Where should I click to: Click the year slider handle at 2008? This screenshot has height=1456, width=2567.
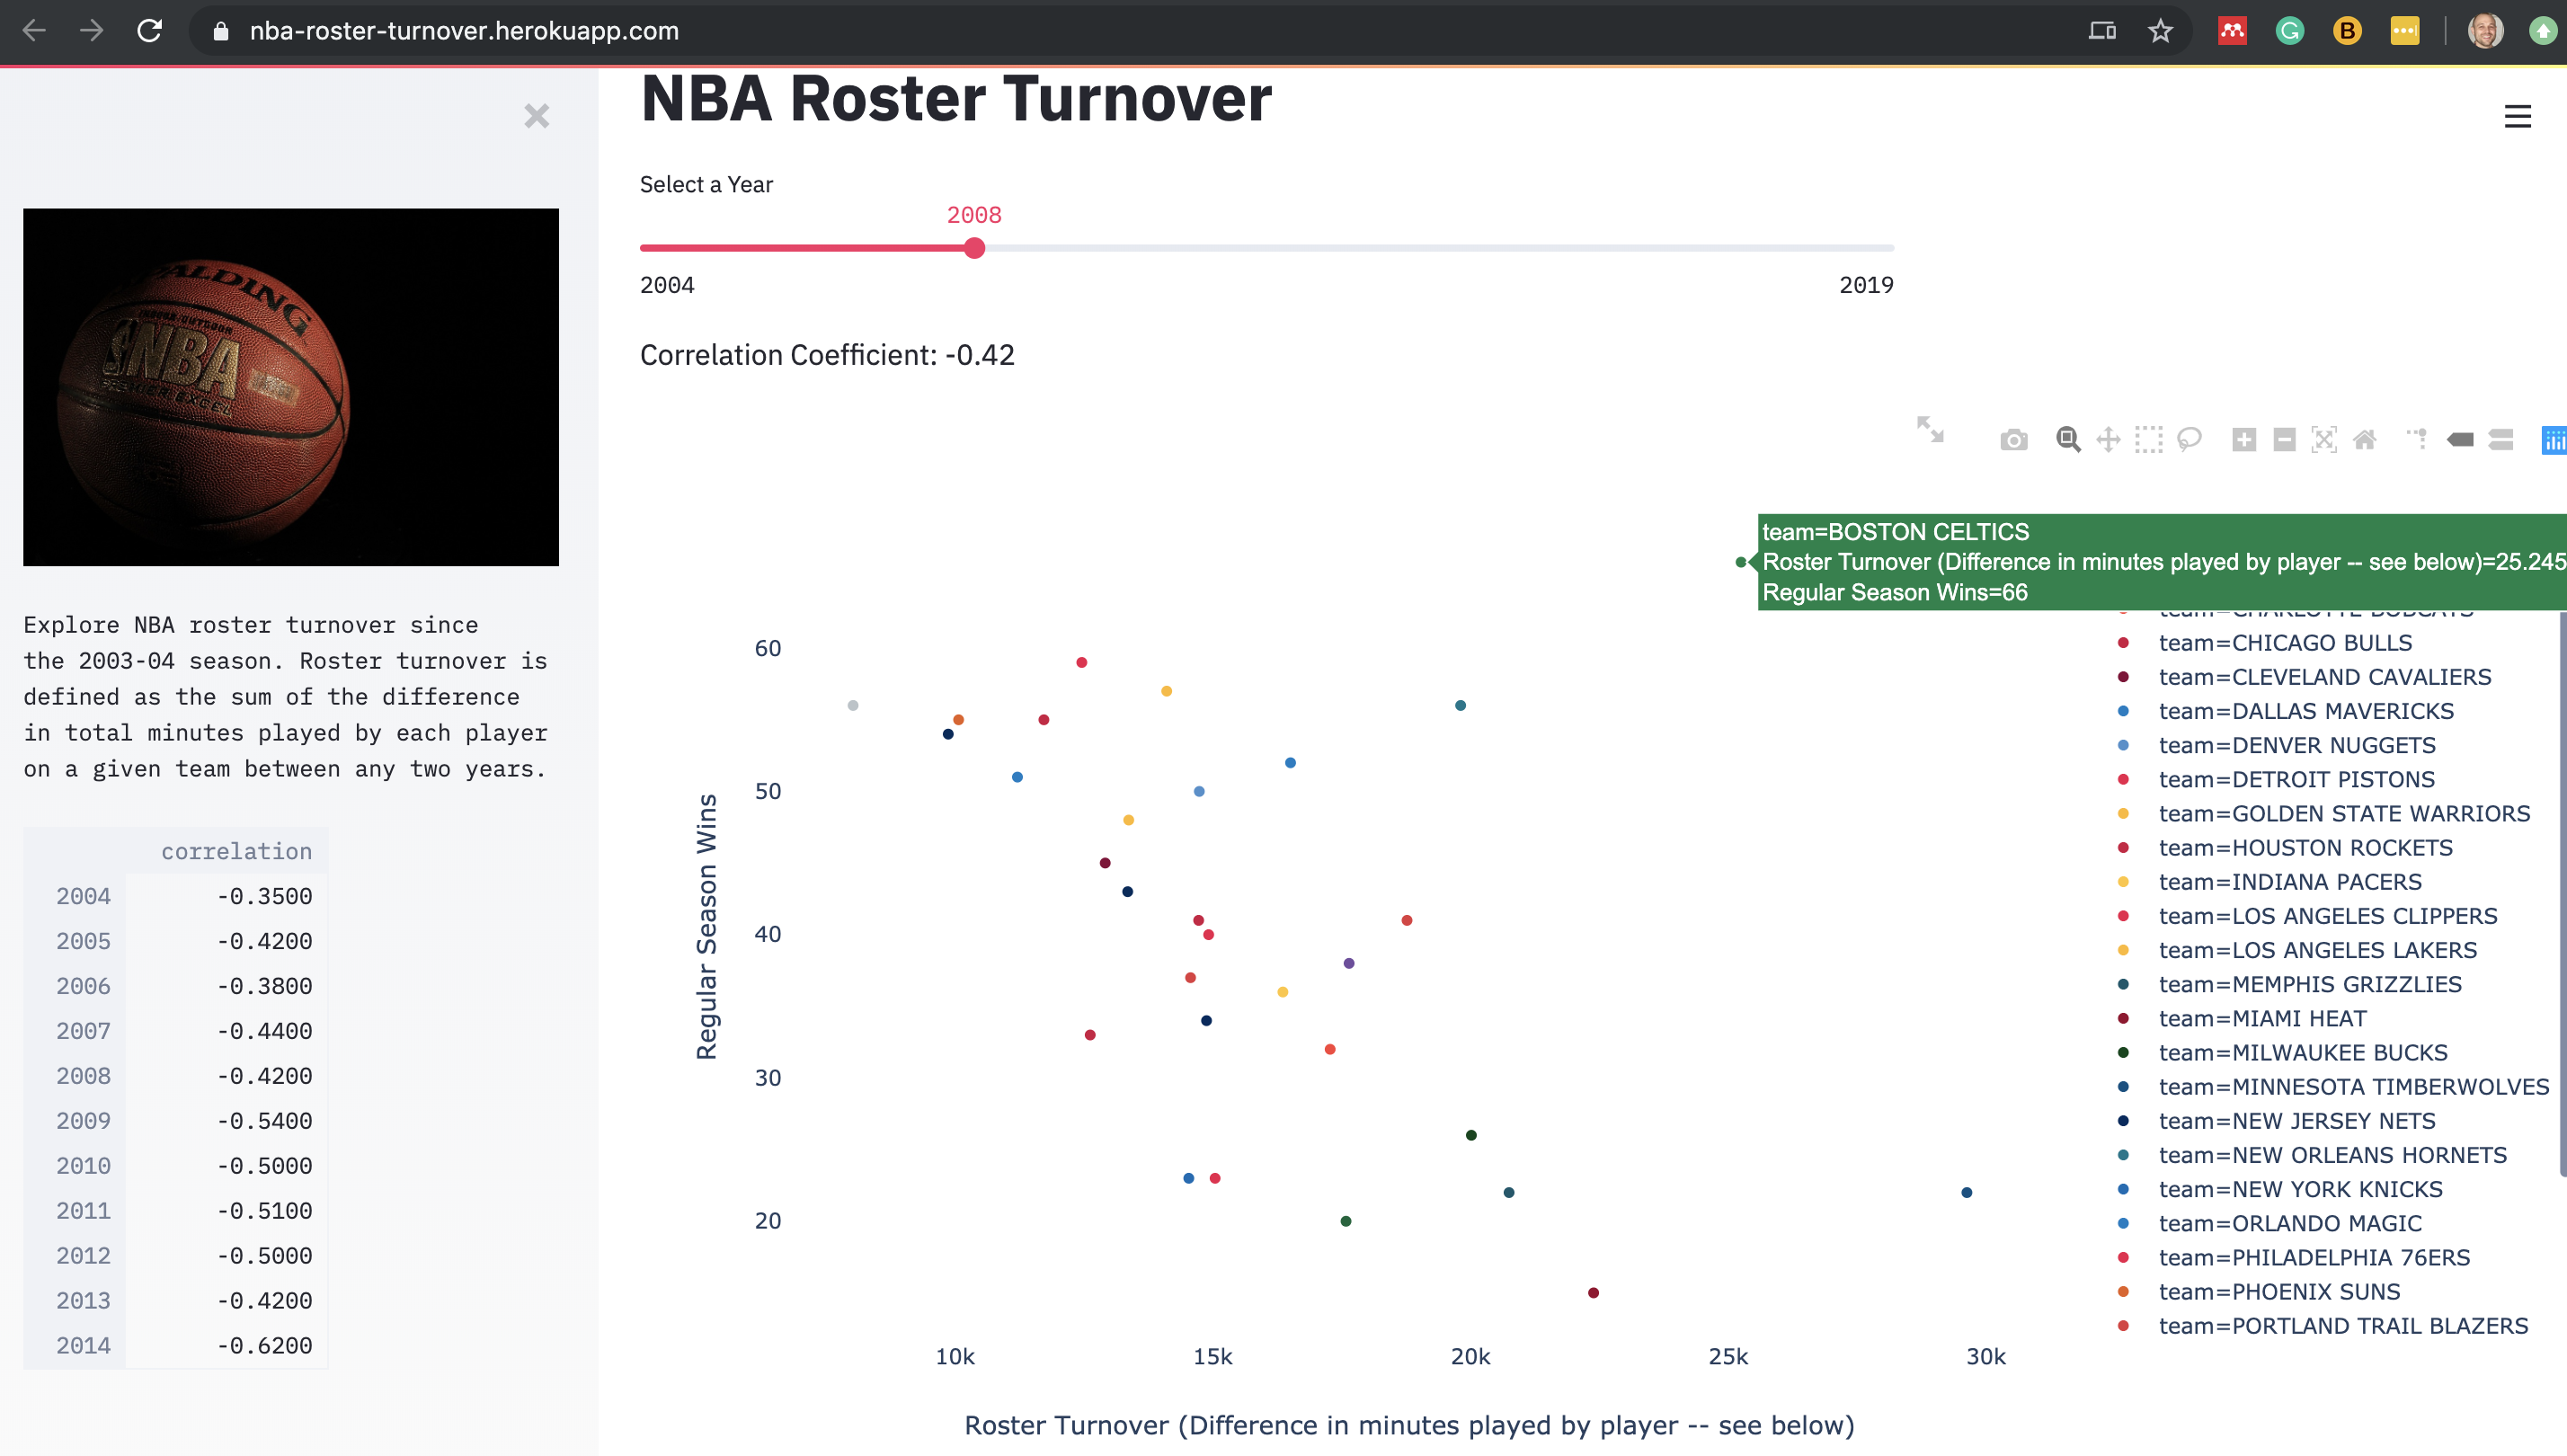point(975,248)
